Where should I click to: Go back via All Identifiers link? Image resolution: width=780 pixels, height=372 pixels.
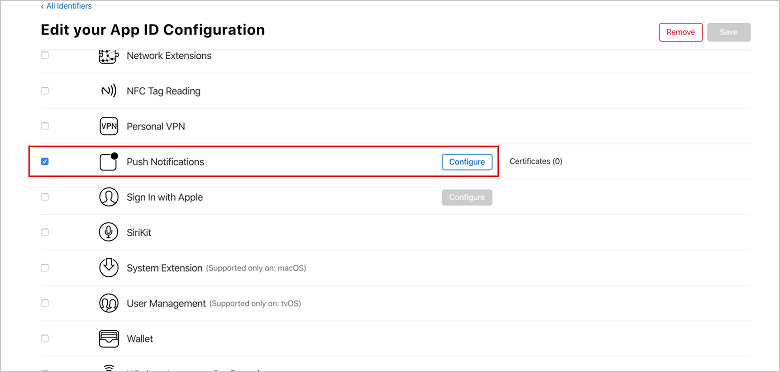pyautogui.click(x=66, y=6)
